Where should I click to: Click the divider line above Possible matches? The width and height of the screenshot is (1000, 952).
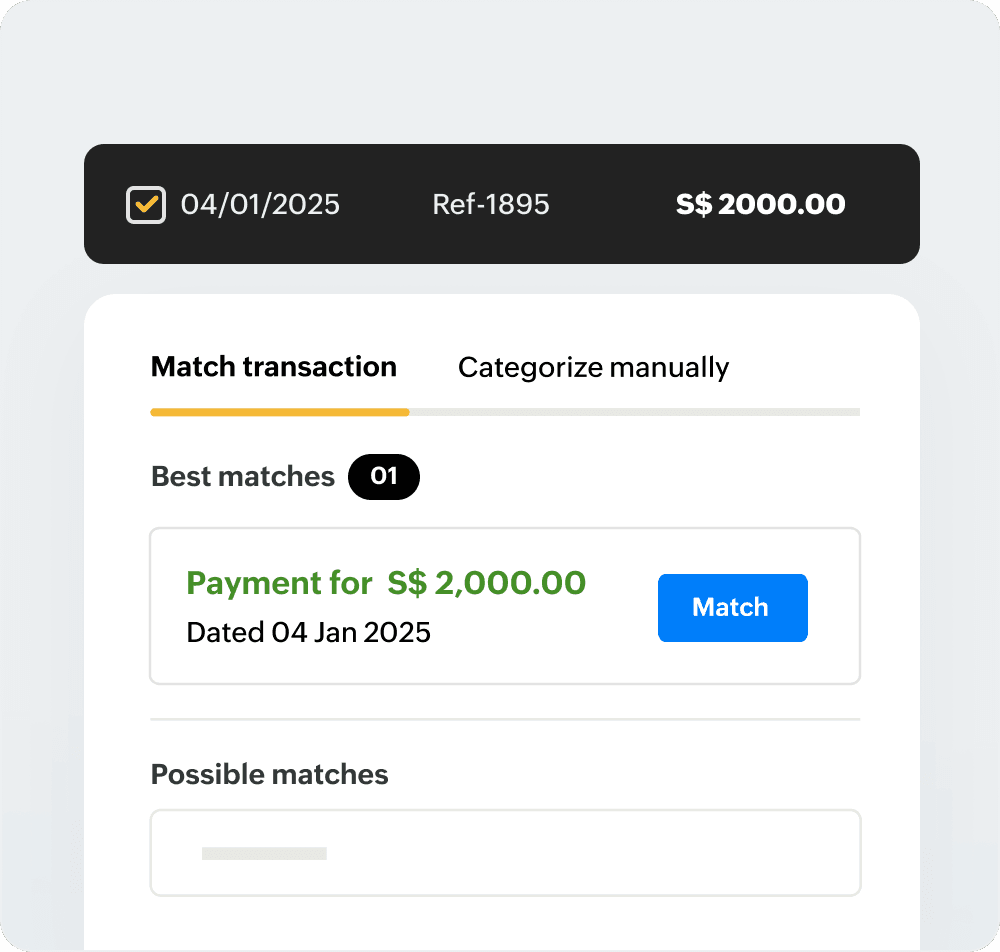(x=505, y=719)
